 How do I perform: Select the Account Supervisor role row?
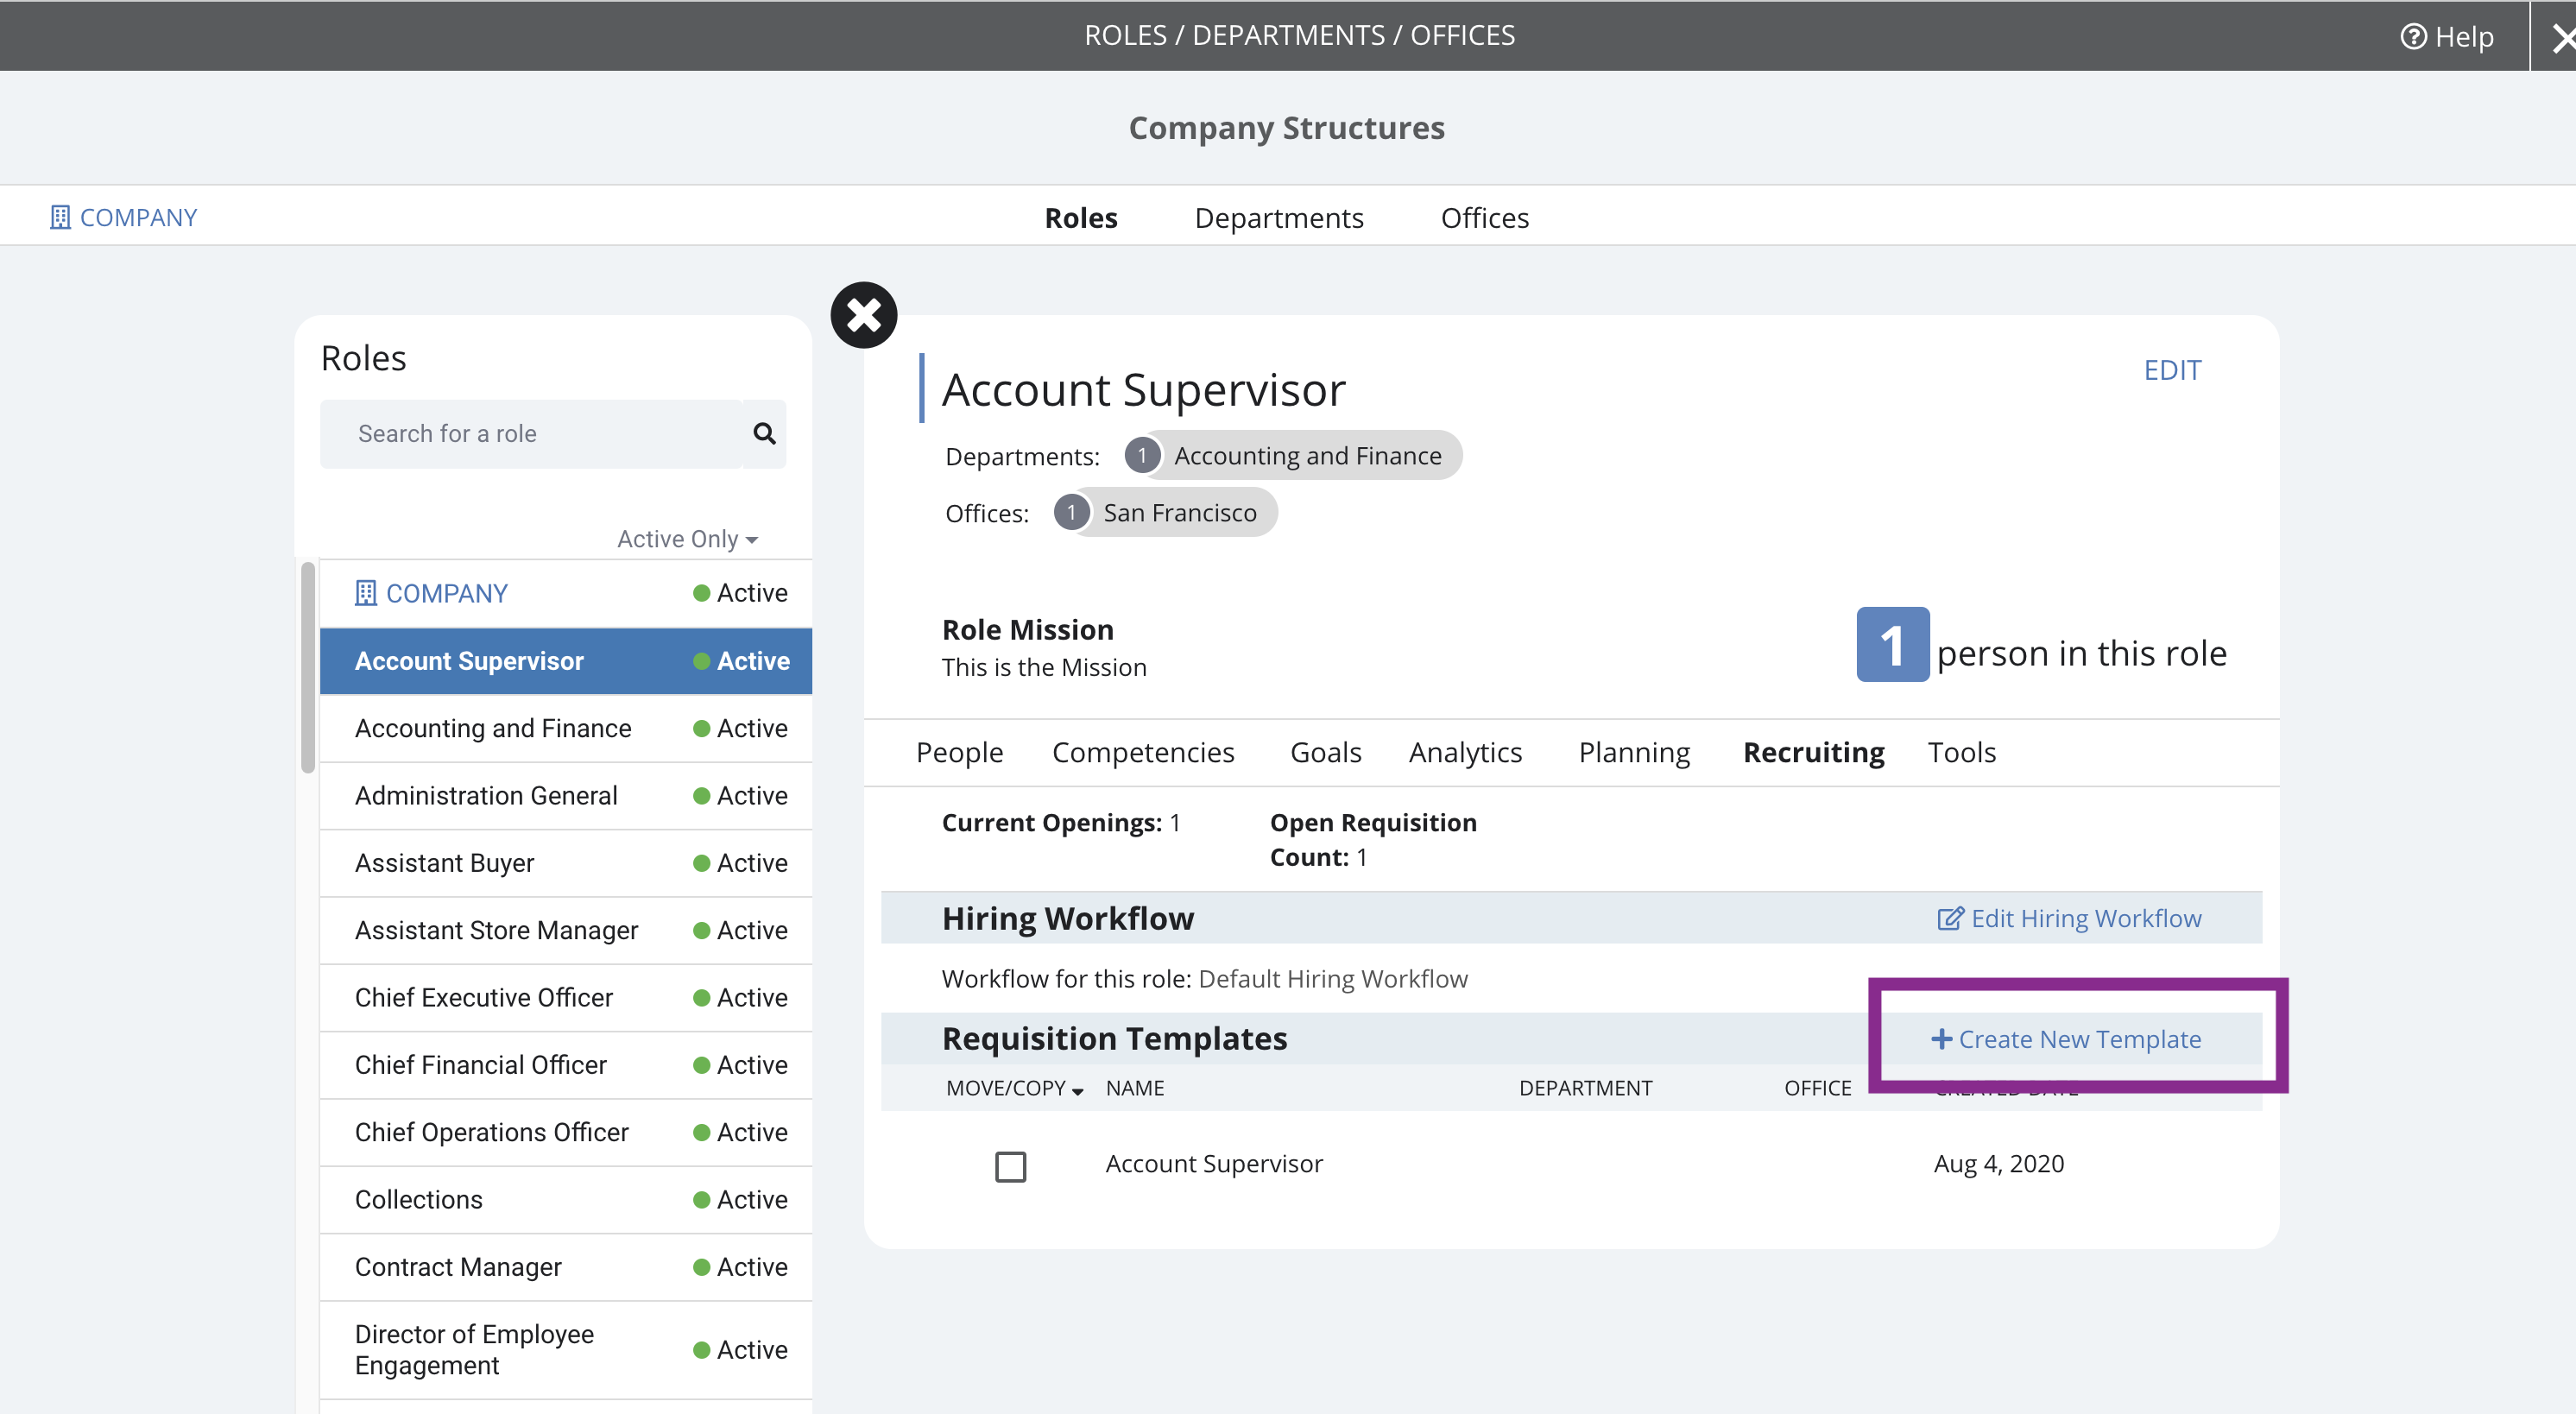566,661
